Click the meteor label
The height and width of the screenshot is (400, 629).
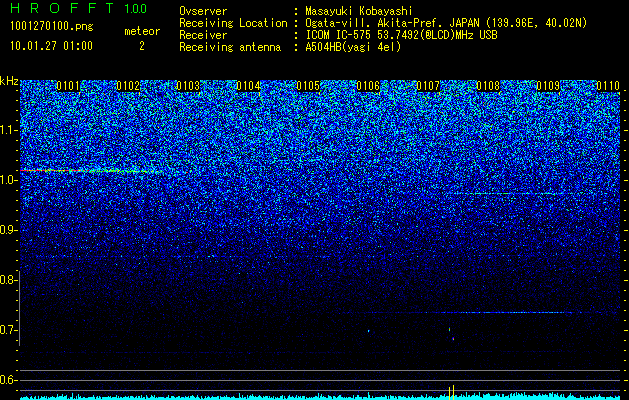pyautogui.click(x=142, y=31)
